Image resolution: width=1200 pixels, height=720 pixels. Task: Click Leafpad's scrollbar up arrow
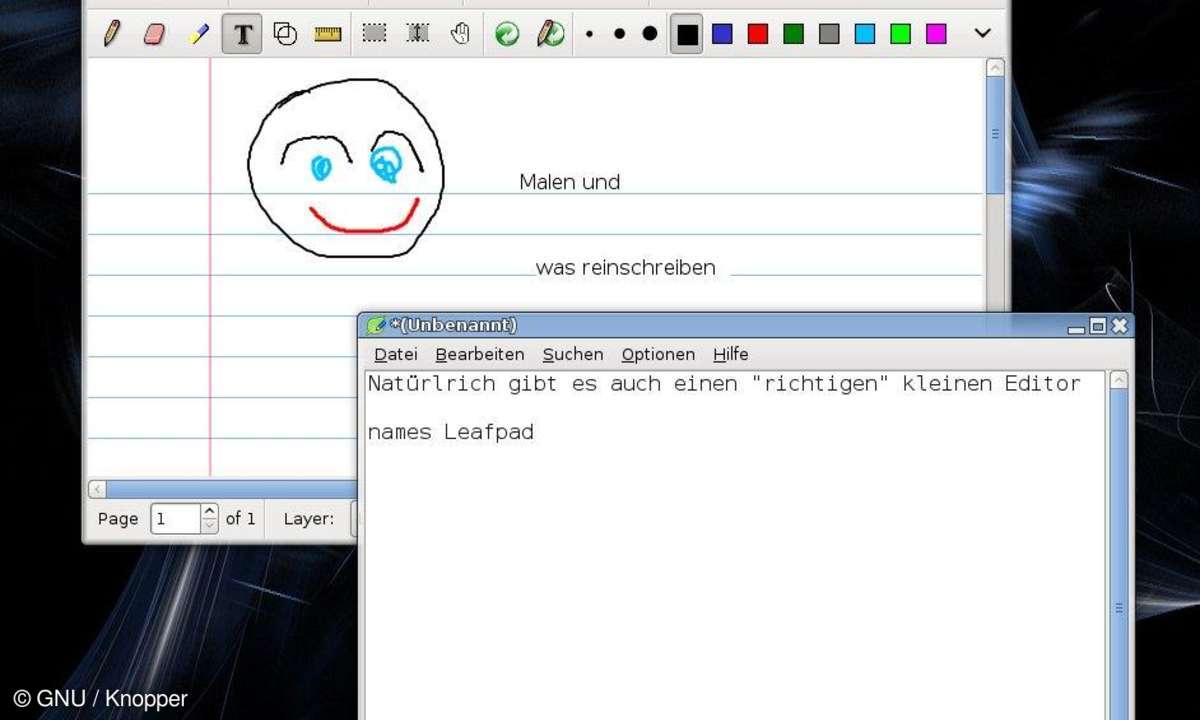(x=1119, y=380)
